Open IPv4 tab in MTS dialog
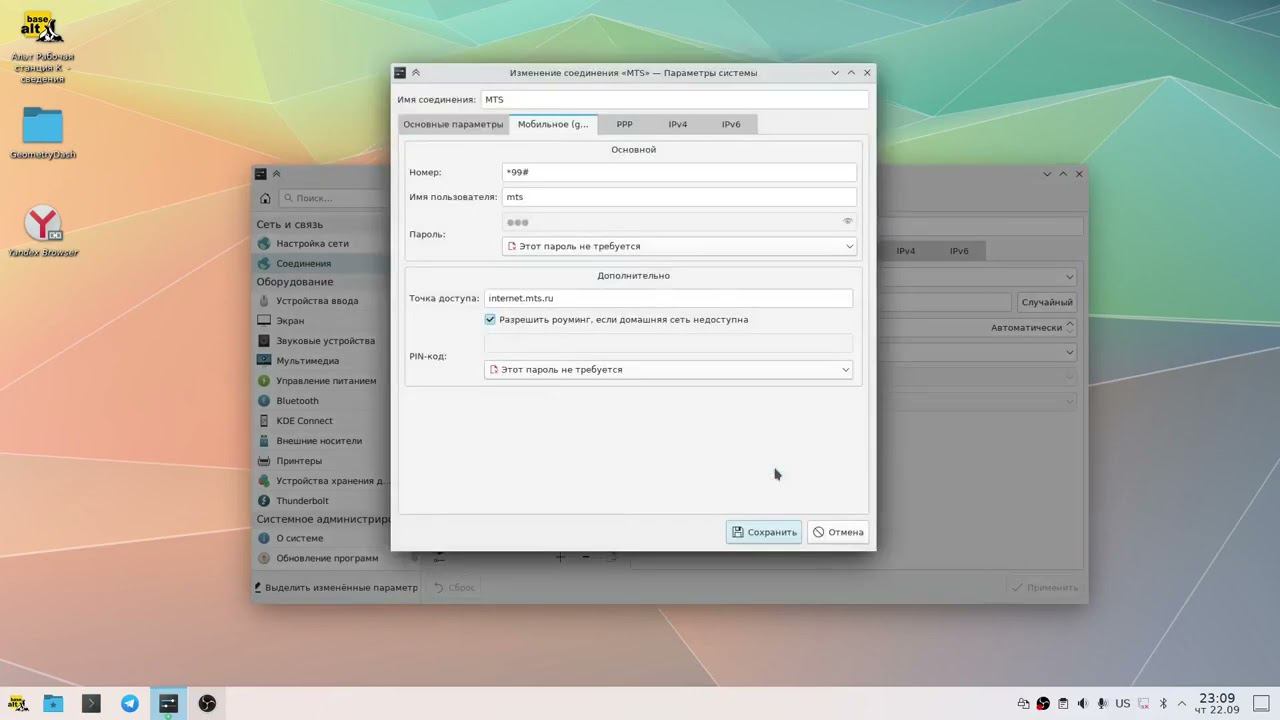This screenshot has height=720, width=1280. pyautogui.click(x=678, y=124)
